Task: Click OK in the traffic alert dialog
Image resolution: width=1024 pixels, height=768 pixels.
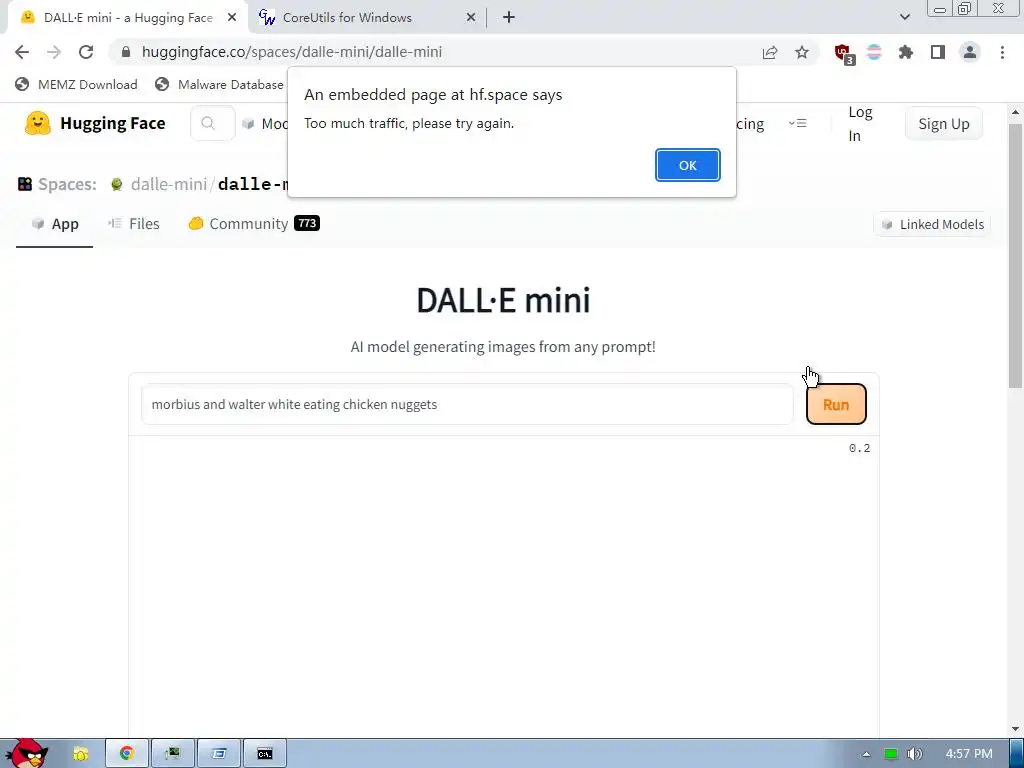Action: pos(688,165)
